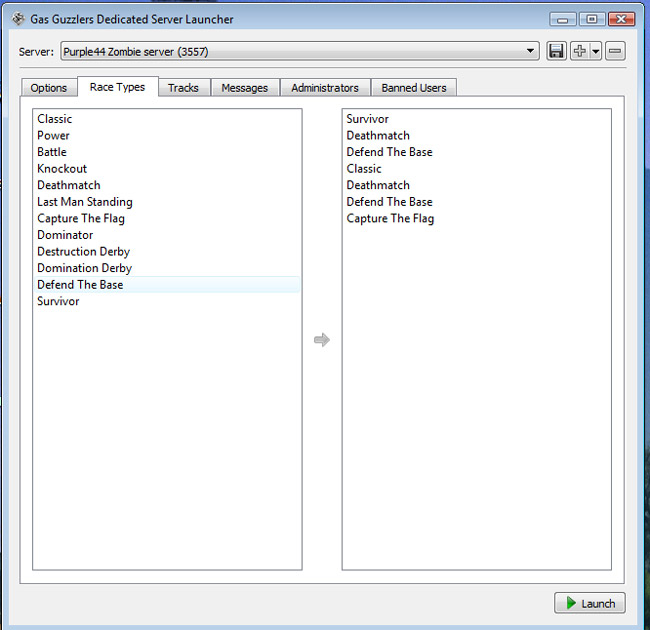Switch to the Options tab
This screenshot has height=630, width=650.
[x=49, y=88]
